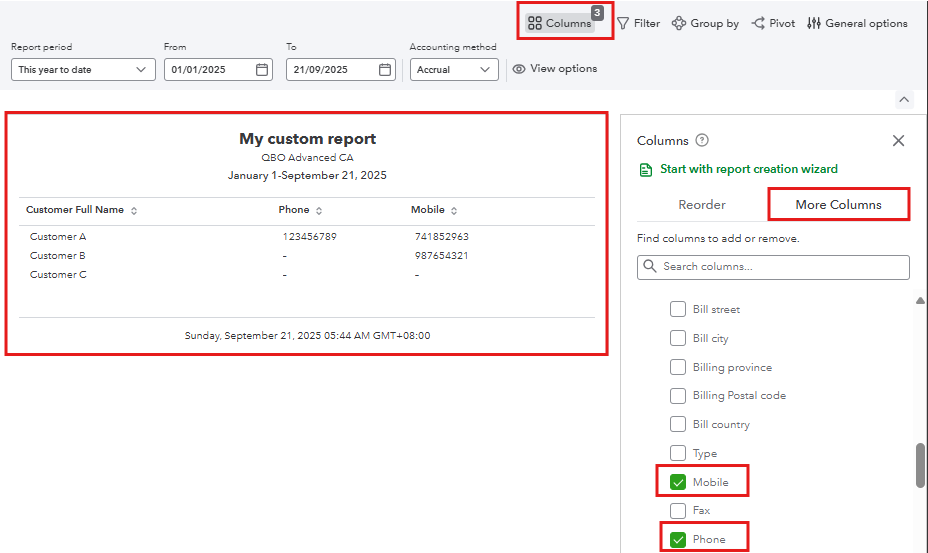This screenshot has height=553, width=928.
Task: Enable the Fax column checkbox
Action: (678, 511)
